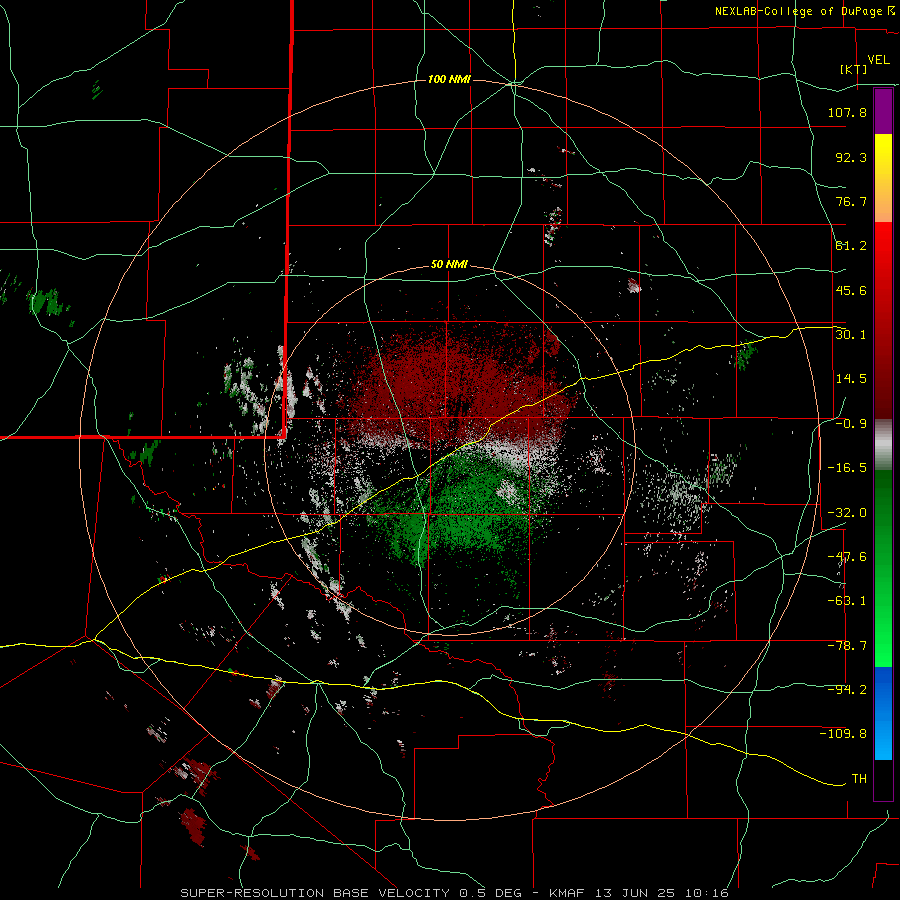This screenshot has height=900, width=900.
Task: Select the -16.5 scale value
Action: pyautogui.click(x=847, y=468)
